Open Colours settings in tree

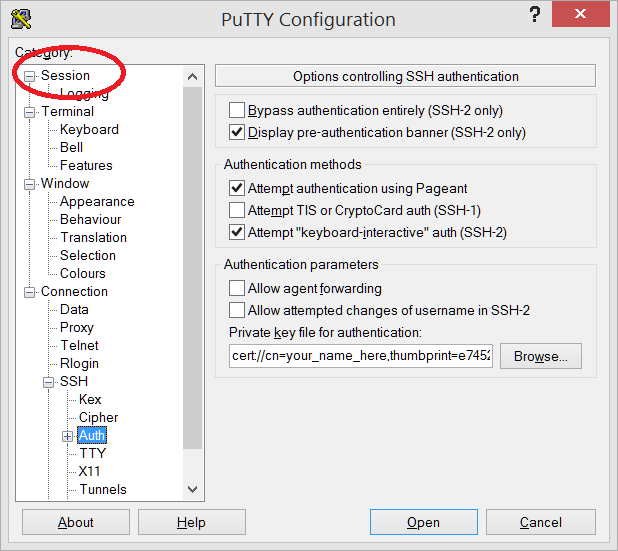83,274
